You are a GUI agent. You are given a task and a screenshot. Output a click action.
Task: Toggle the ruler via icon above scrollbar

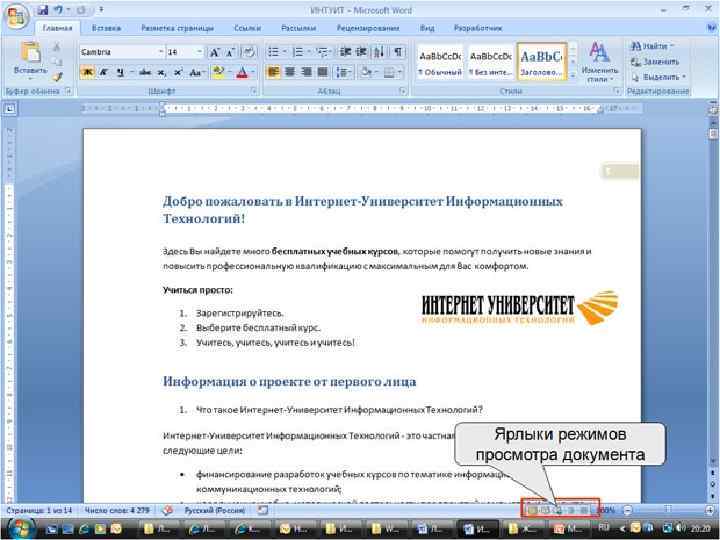click(713, 109)
